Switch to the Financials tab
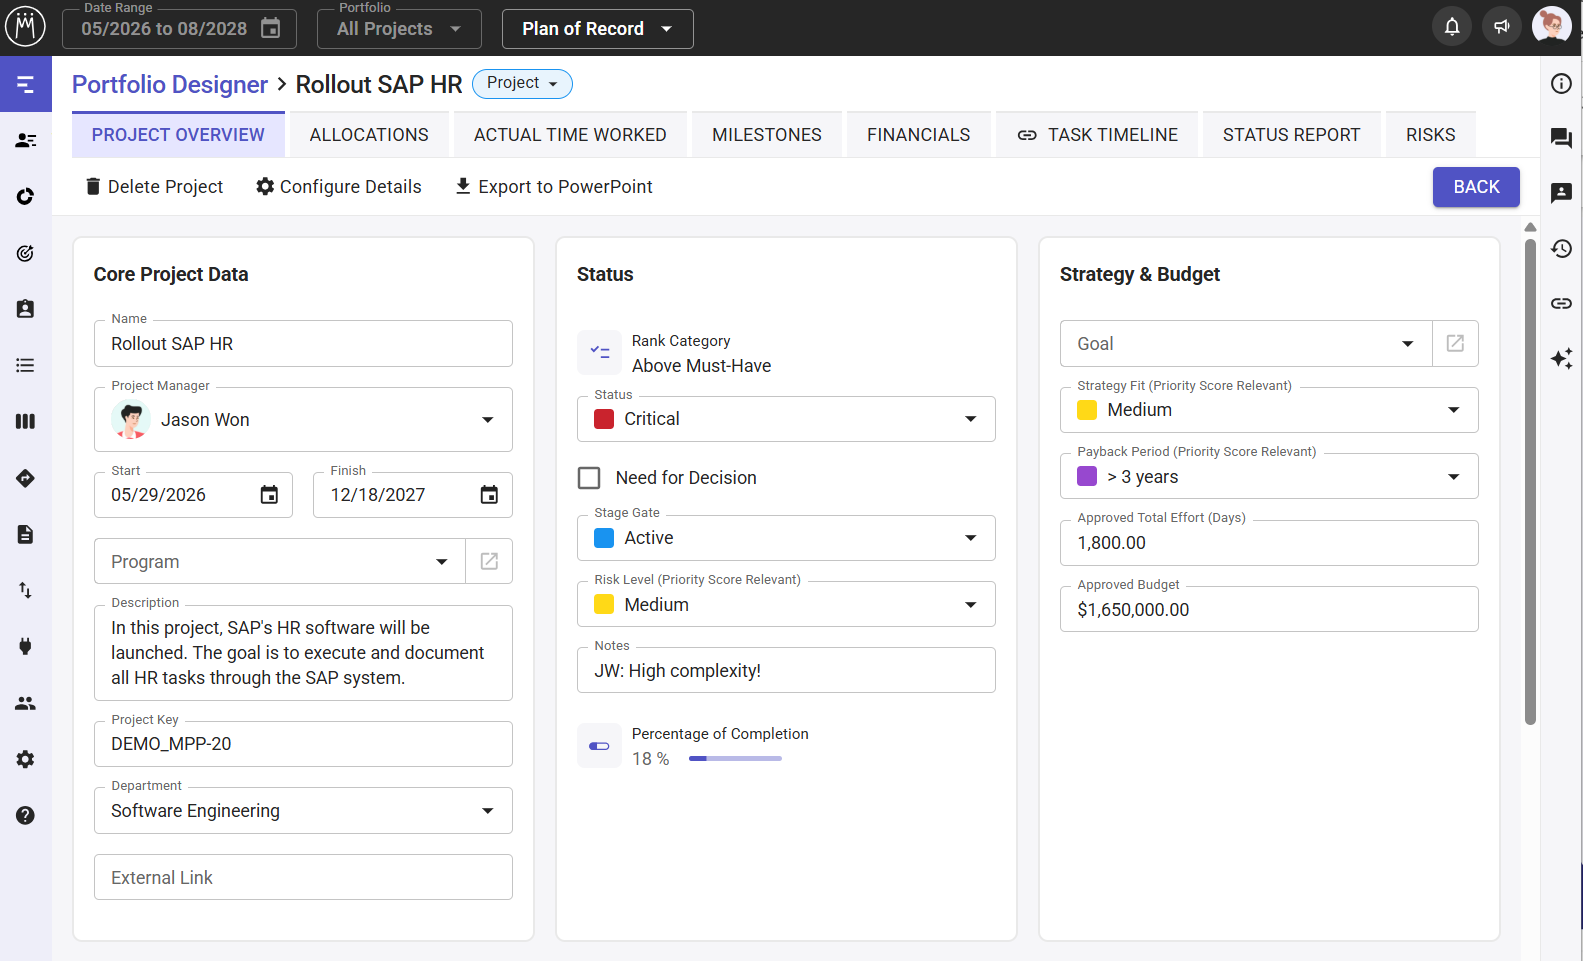1583x961 pixels. pos(918,135)
